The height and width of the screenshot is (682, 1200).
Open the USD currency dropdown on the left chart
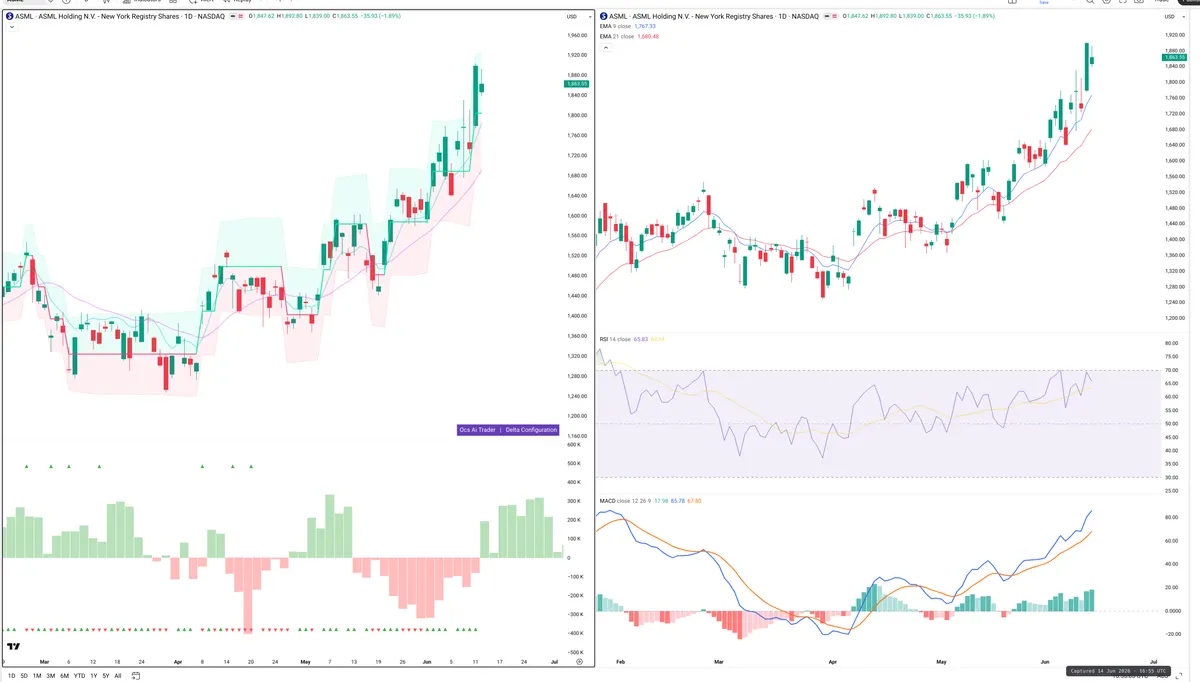[x=576, y=16]
